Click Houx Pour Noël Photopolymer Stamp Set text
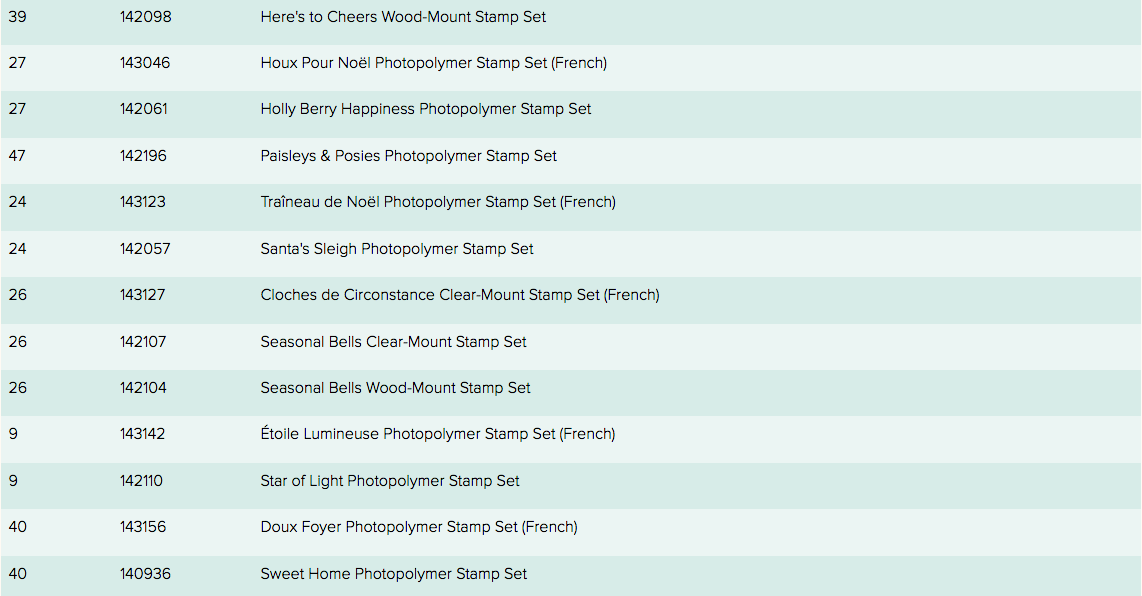The height and width of the screenshot is (596, 1142). (x=433, y=63)
